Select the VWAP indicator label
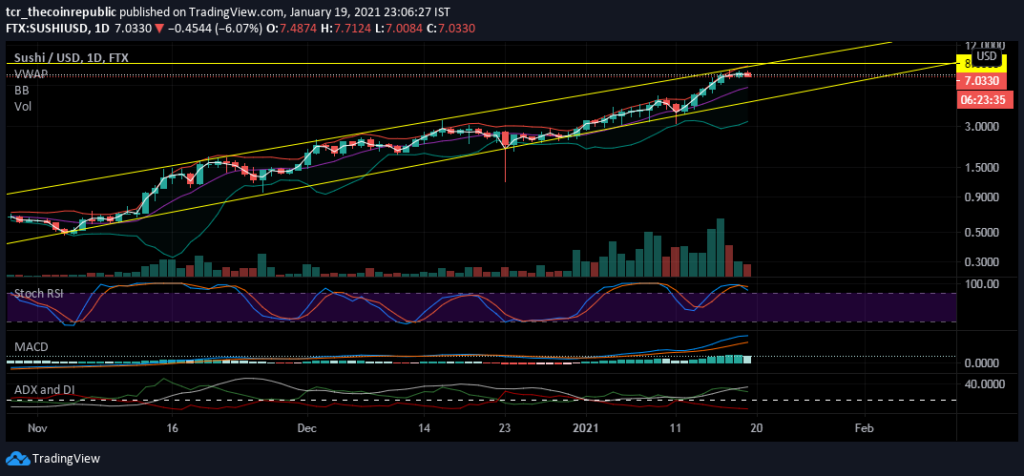Viewport: 1024px width, 476px height. 31,74
